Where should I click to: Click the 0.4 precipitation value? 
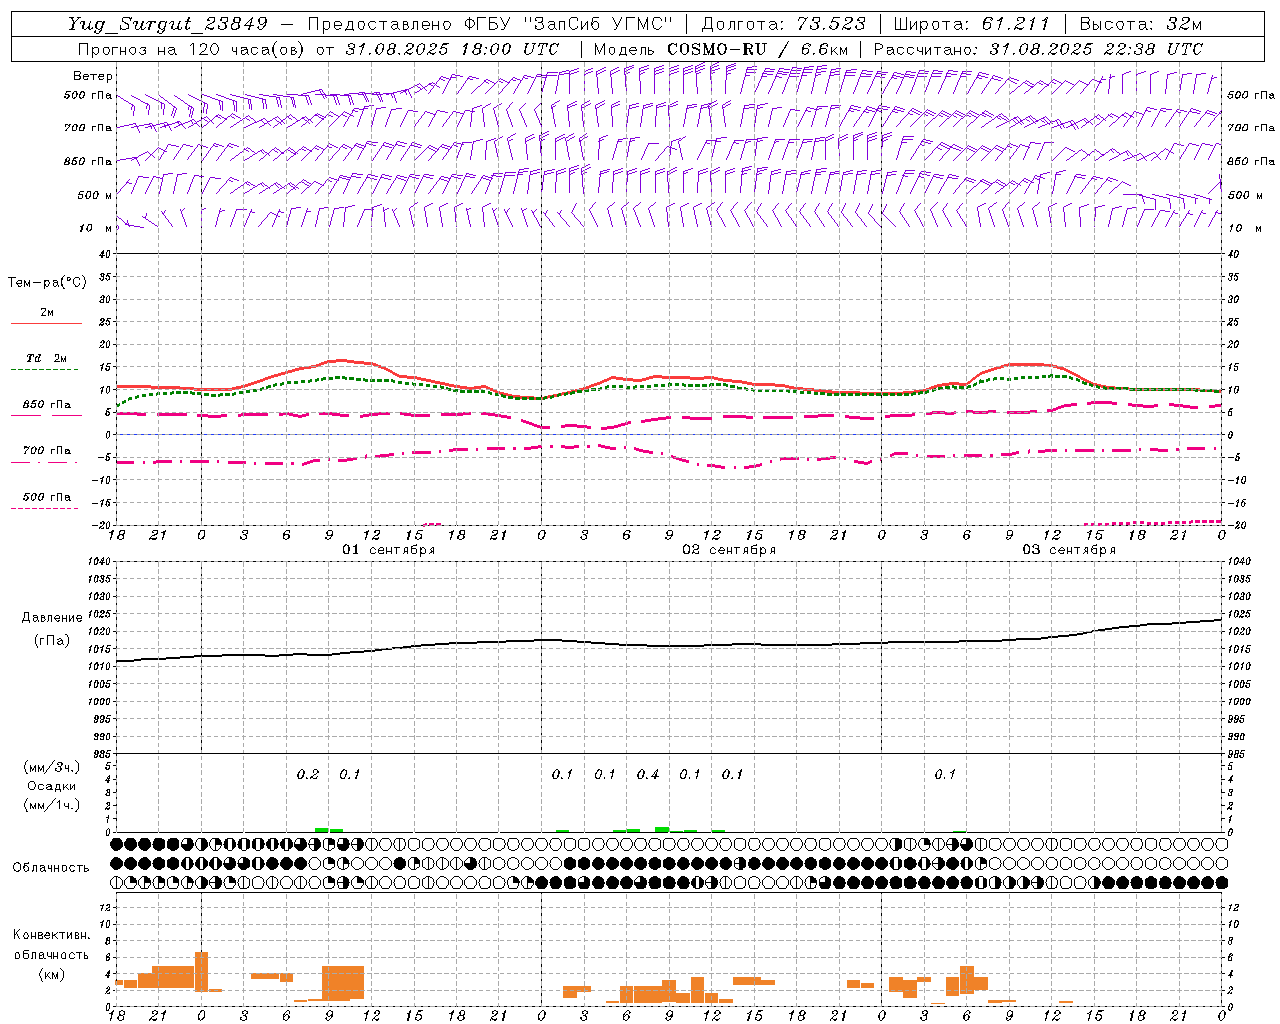pyautogui.click(x=648, y=775)
